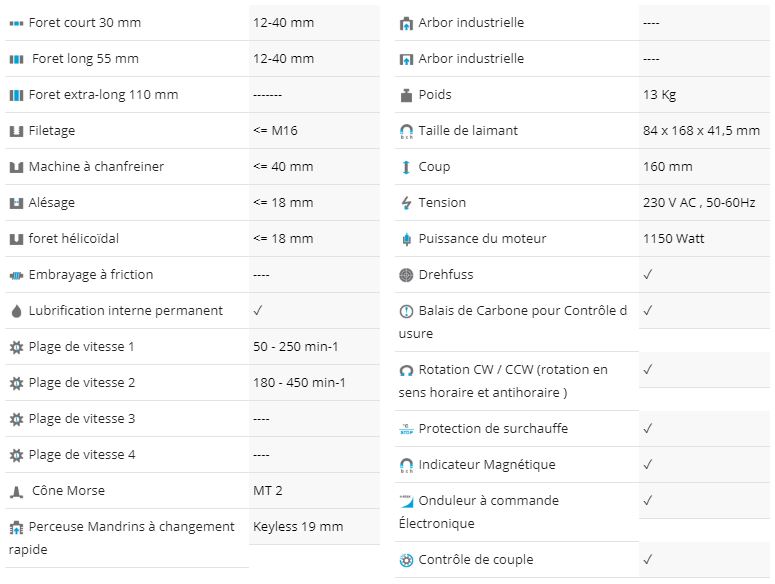Click the magnet icon beside Taille de laimant
The height and width of the screenshot is (584, 775).
pyautogui.click(x=406, y=131)
